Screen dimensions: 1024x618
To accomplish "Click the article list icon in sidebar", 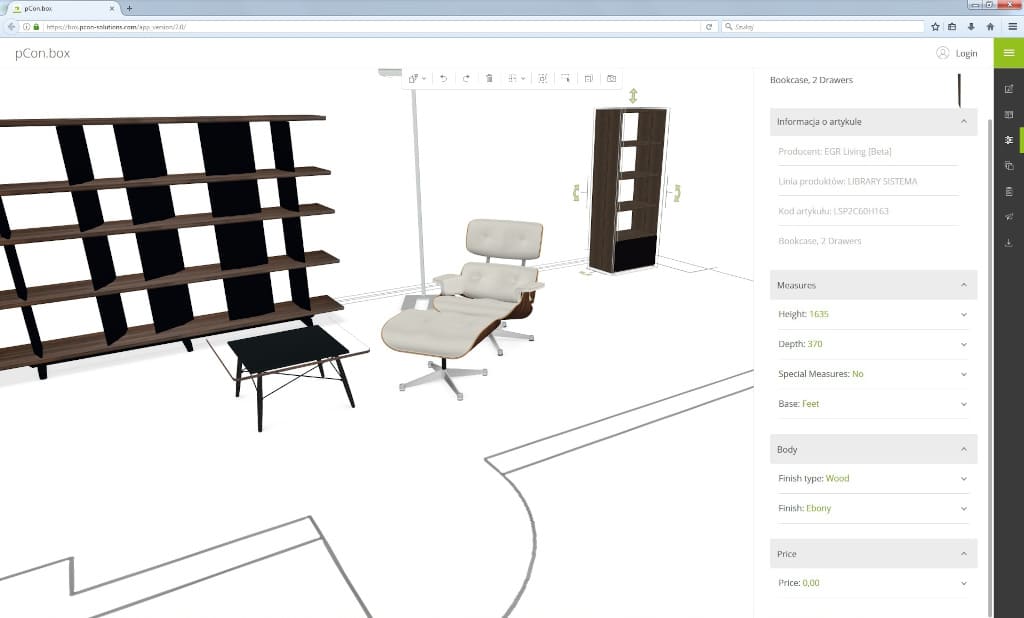I will pos(1008,191).
